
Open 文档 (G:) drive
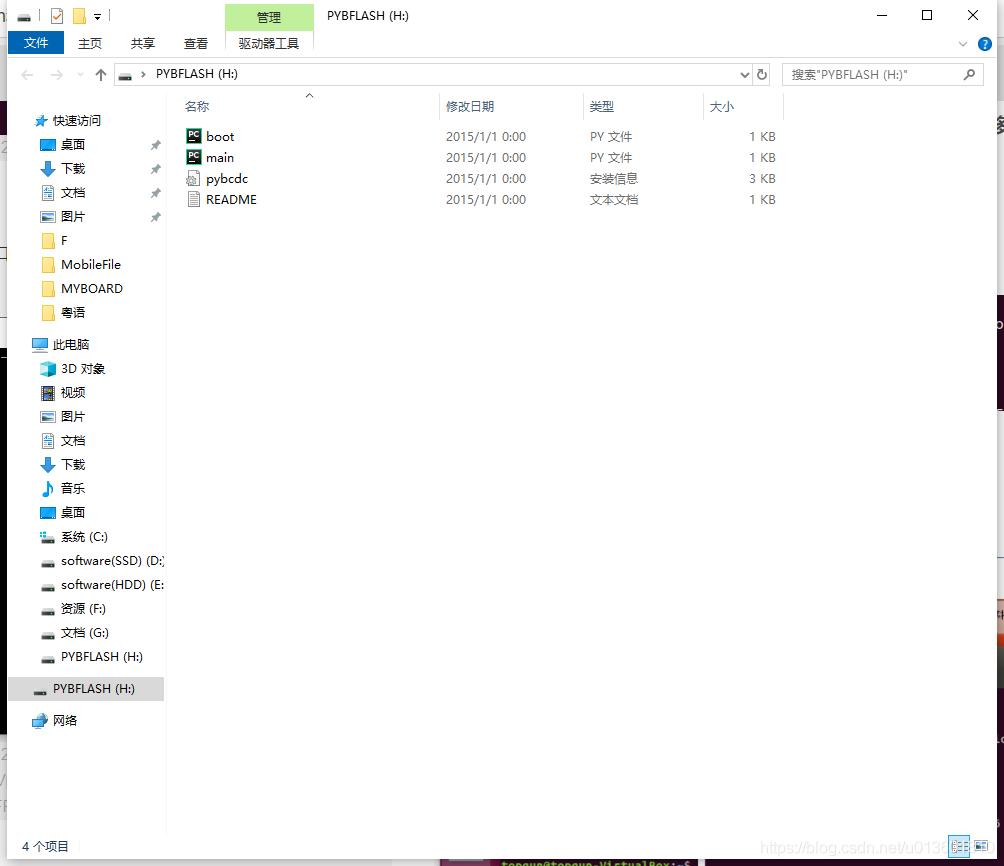coord(85,633)
